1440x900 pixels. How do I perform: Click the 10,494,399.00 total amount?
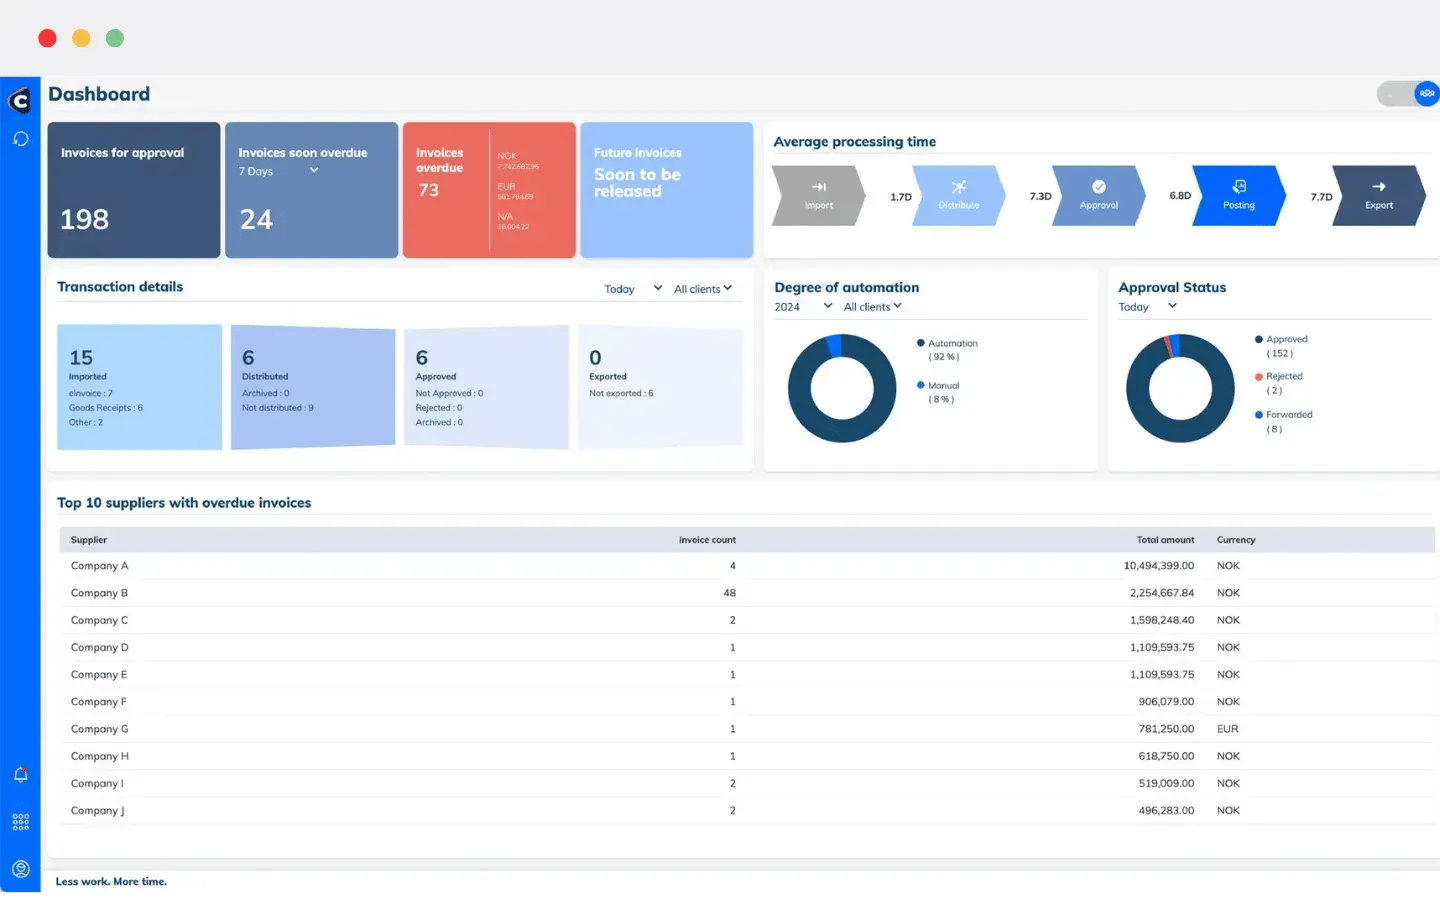(1159, 566)
